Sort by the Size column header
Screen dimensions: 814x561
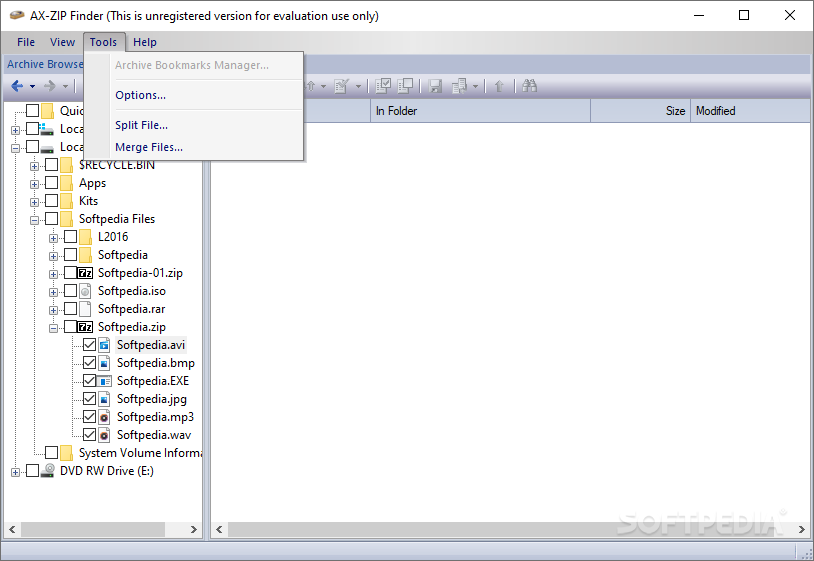point(640,111)
